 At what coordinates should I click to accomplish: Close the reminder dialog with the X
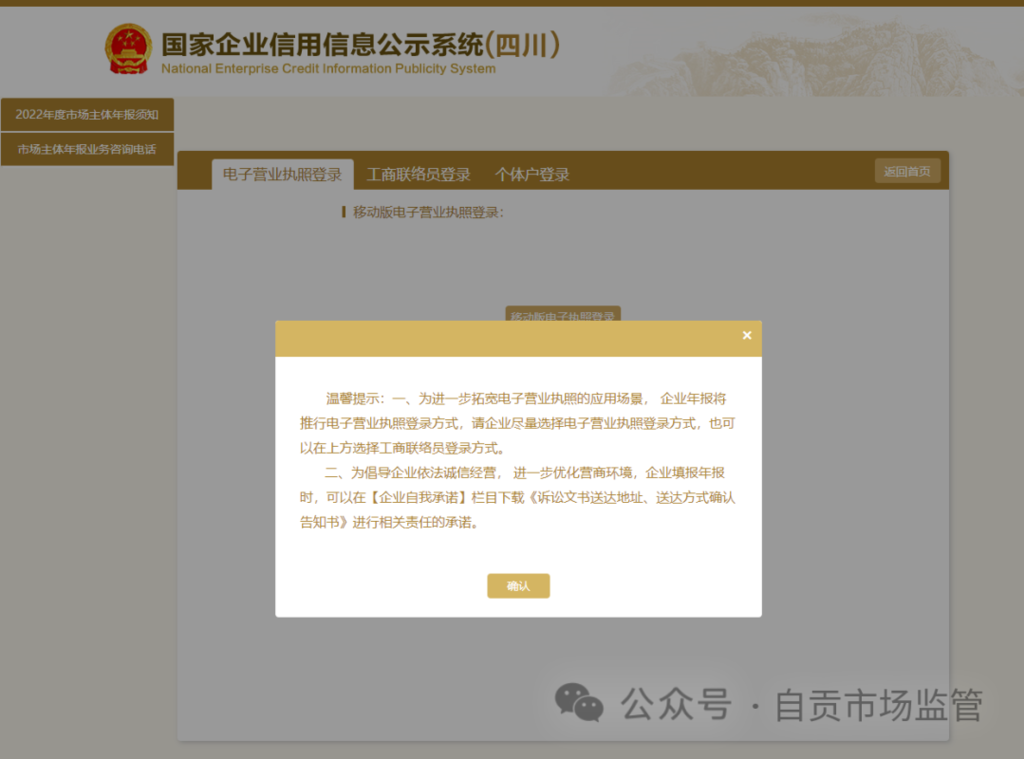746,336
